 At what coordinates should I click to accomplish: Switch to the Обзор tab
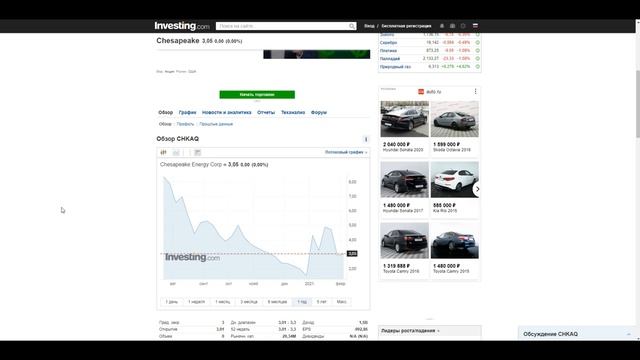(x=166, y=112)
